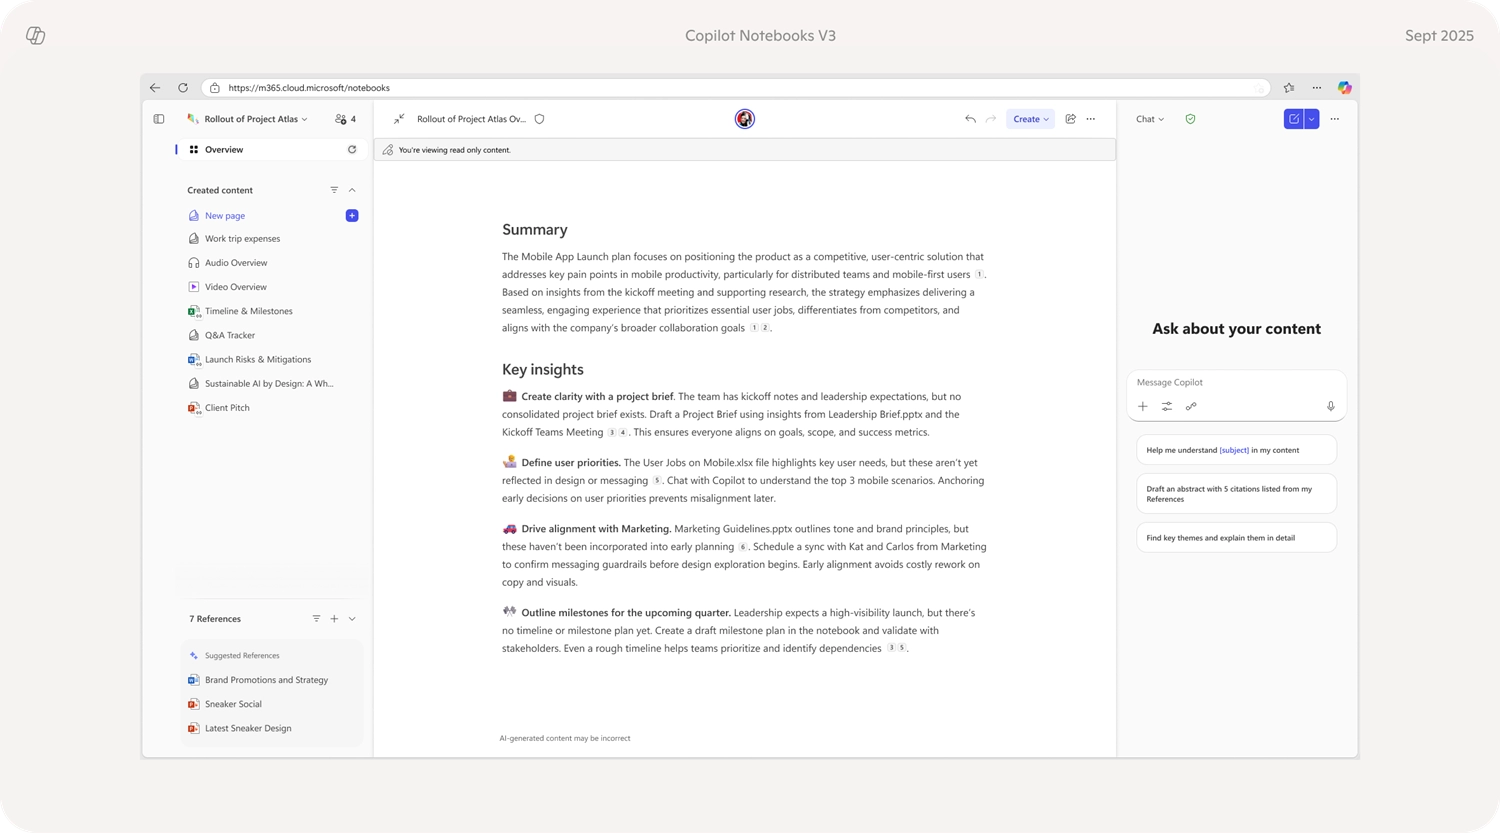Open the Audio Overview page

click(236, 262)
